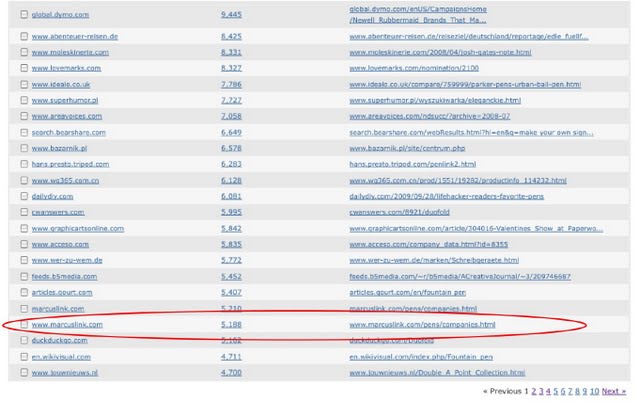Toggle checkbox for www.superhumor.pl
Image resolution: width=640 pixels, height=402 pixels.
pyautogui.click(x=24, y=100)
